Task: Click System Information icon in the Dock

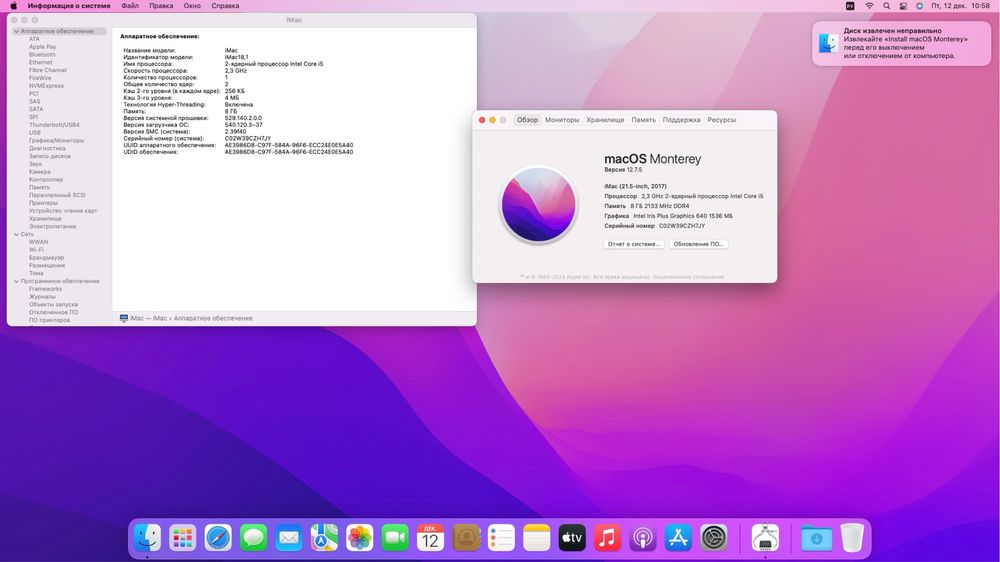Action: coord(765,538)
